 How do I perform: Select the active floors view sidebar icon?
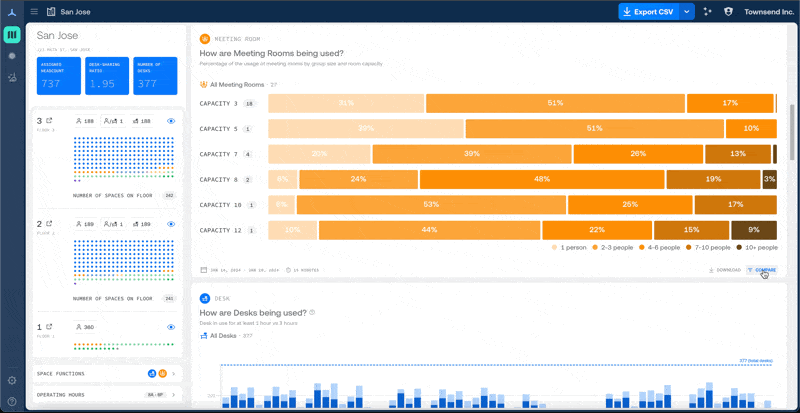point(12,35)
